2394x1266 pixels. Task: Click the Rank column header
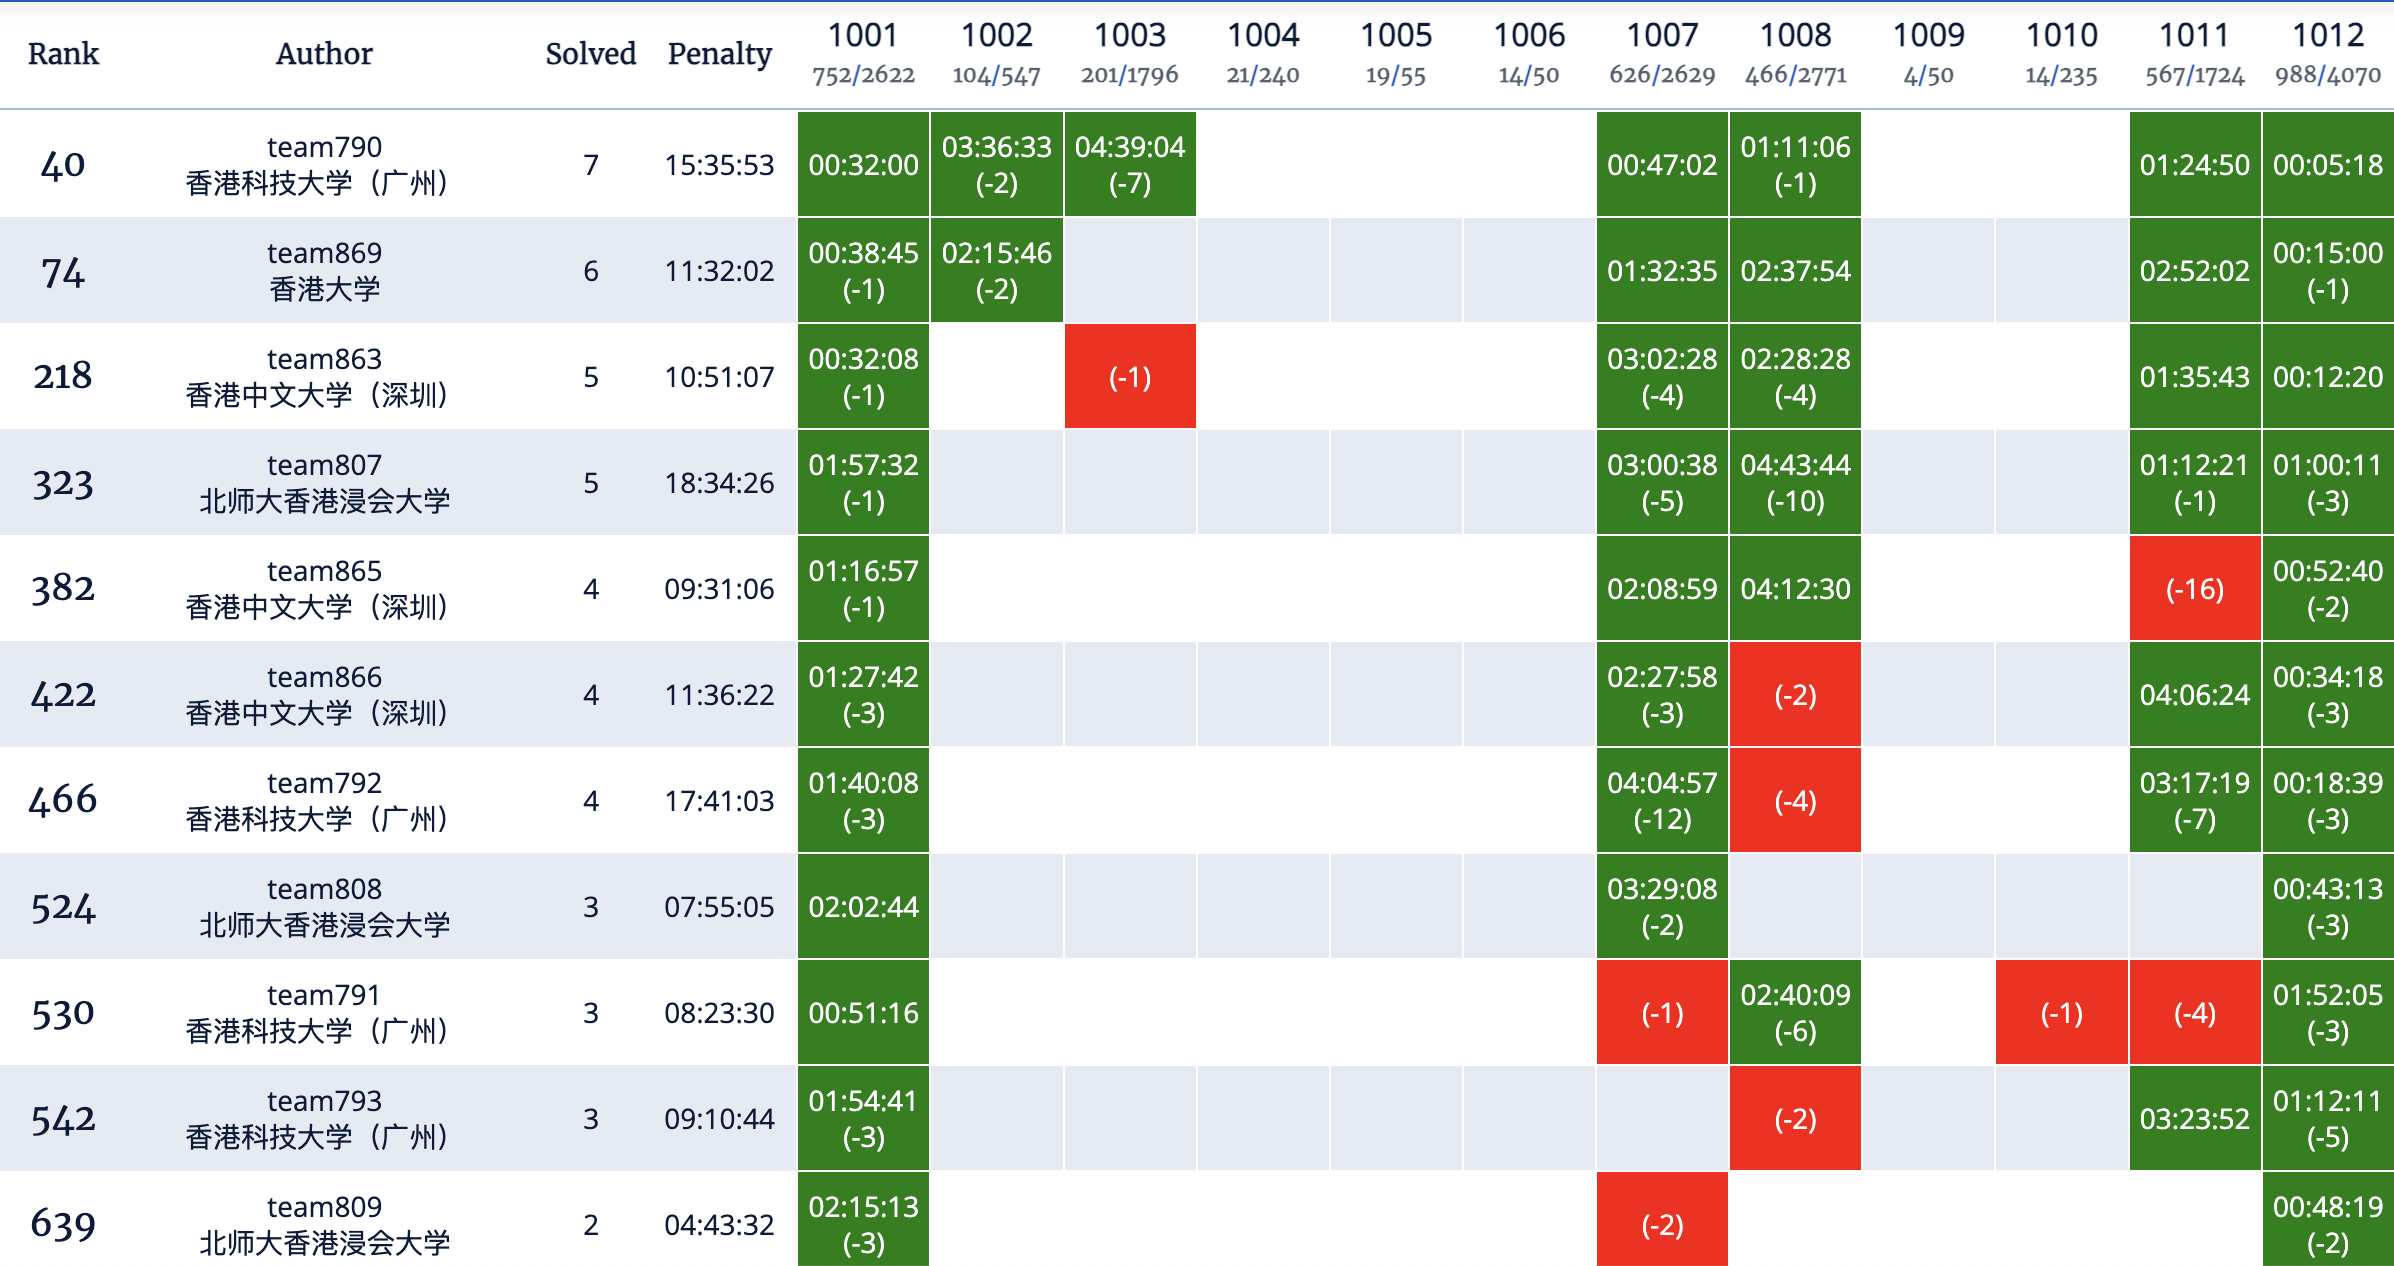[63, 54]
